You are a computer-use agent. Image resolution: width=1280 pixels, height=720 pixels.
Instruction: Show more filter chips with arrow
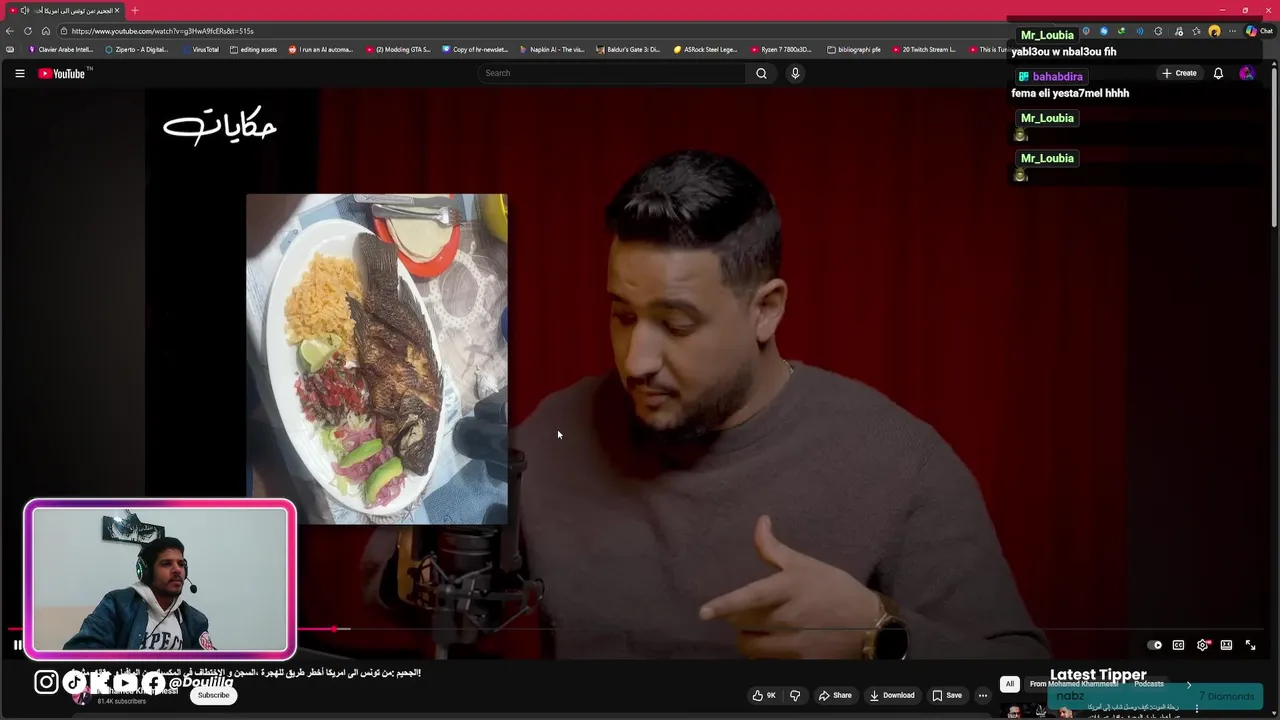click(1189, 684)
